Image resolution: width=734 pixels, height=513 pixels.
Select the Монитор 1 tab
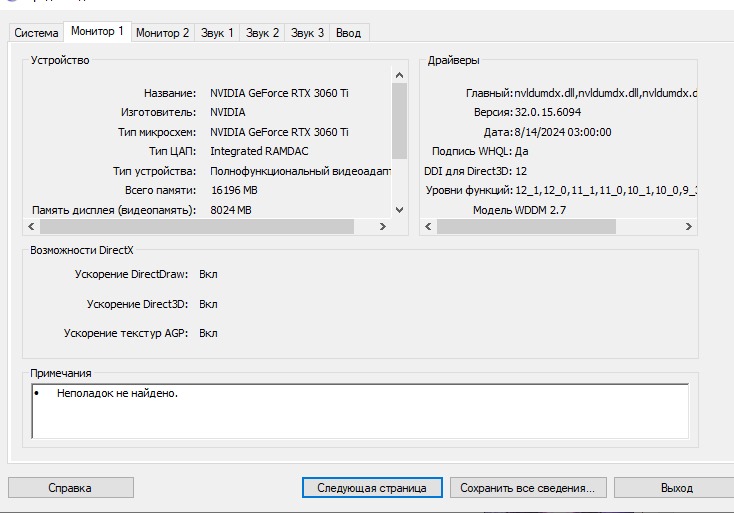(x=97, y=31)
